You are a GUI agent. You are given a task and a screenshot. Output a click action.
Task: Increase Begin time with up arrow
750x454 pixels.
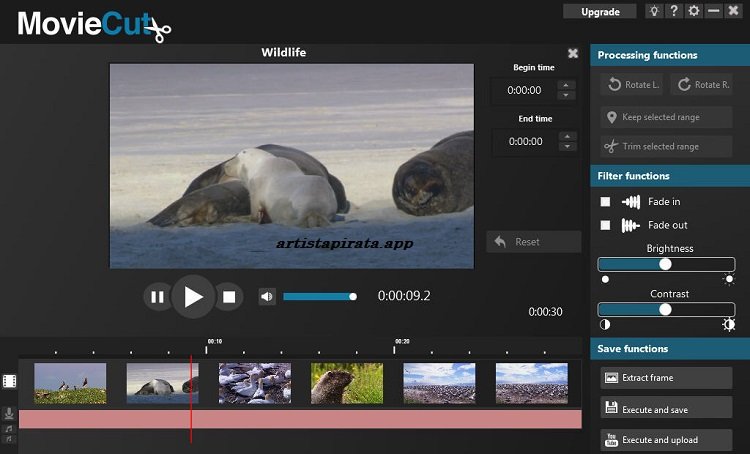point(566,85)
